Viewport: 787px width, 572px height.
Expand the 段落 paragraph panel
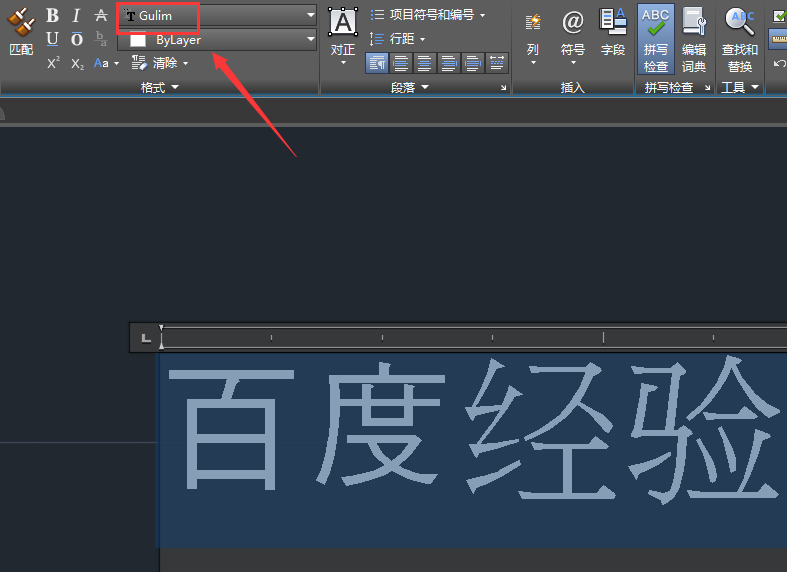[410, 88]
